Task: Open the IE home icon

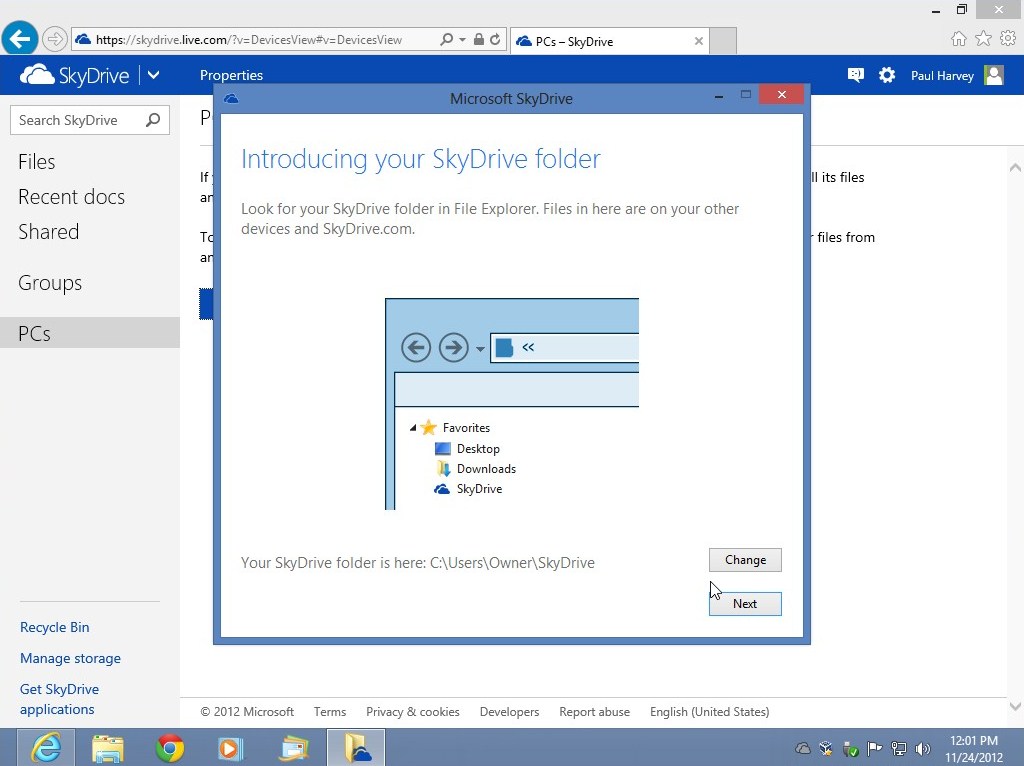Action: click(959, 39)
